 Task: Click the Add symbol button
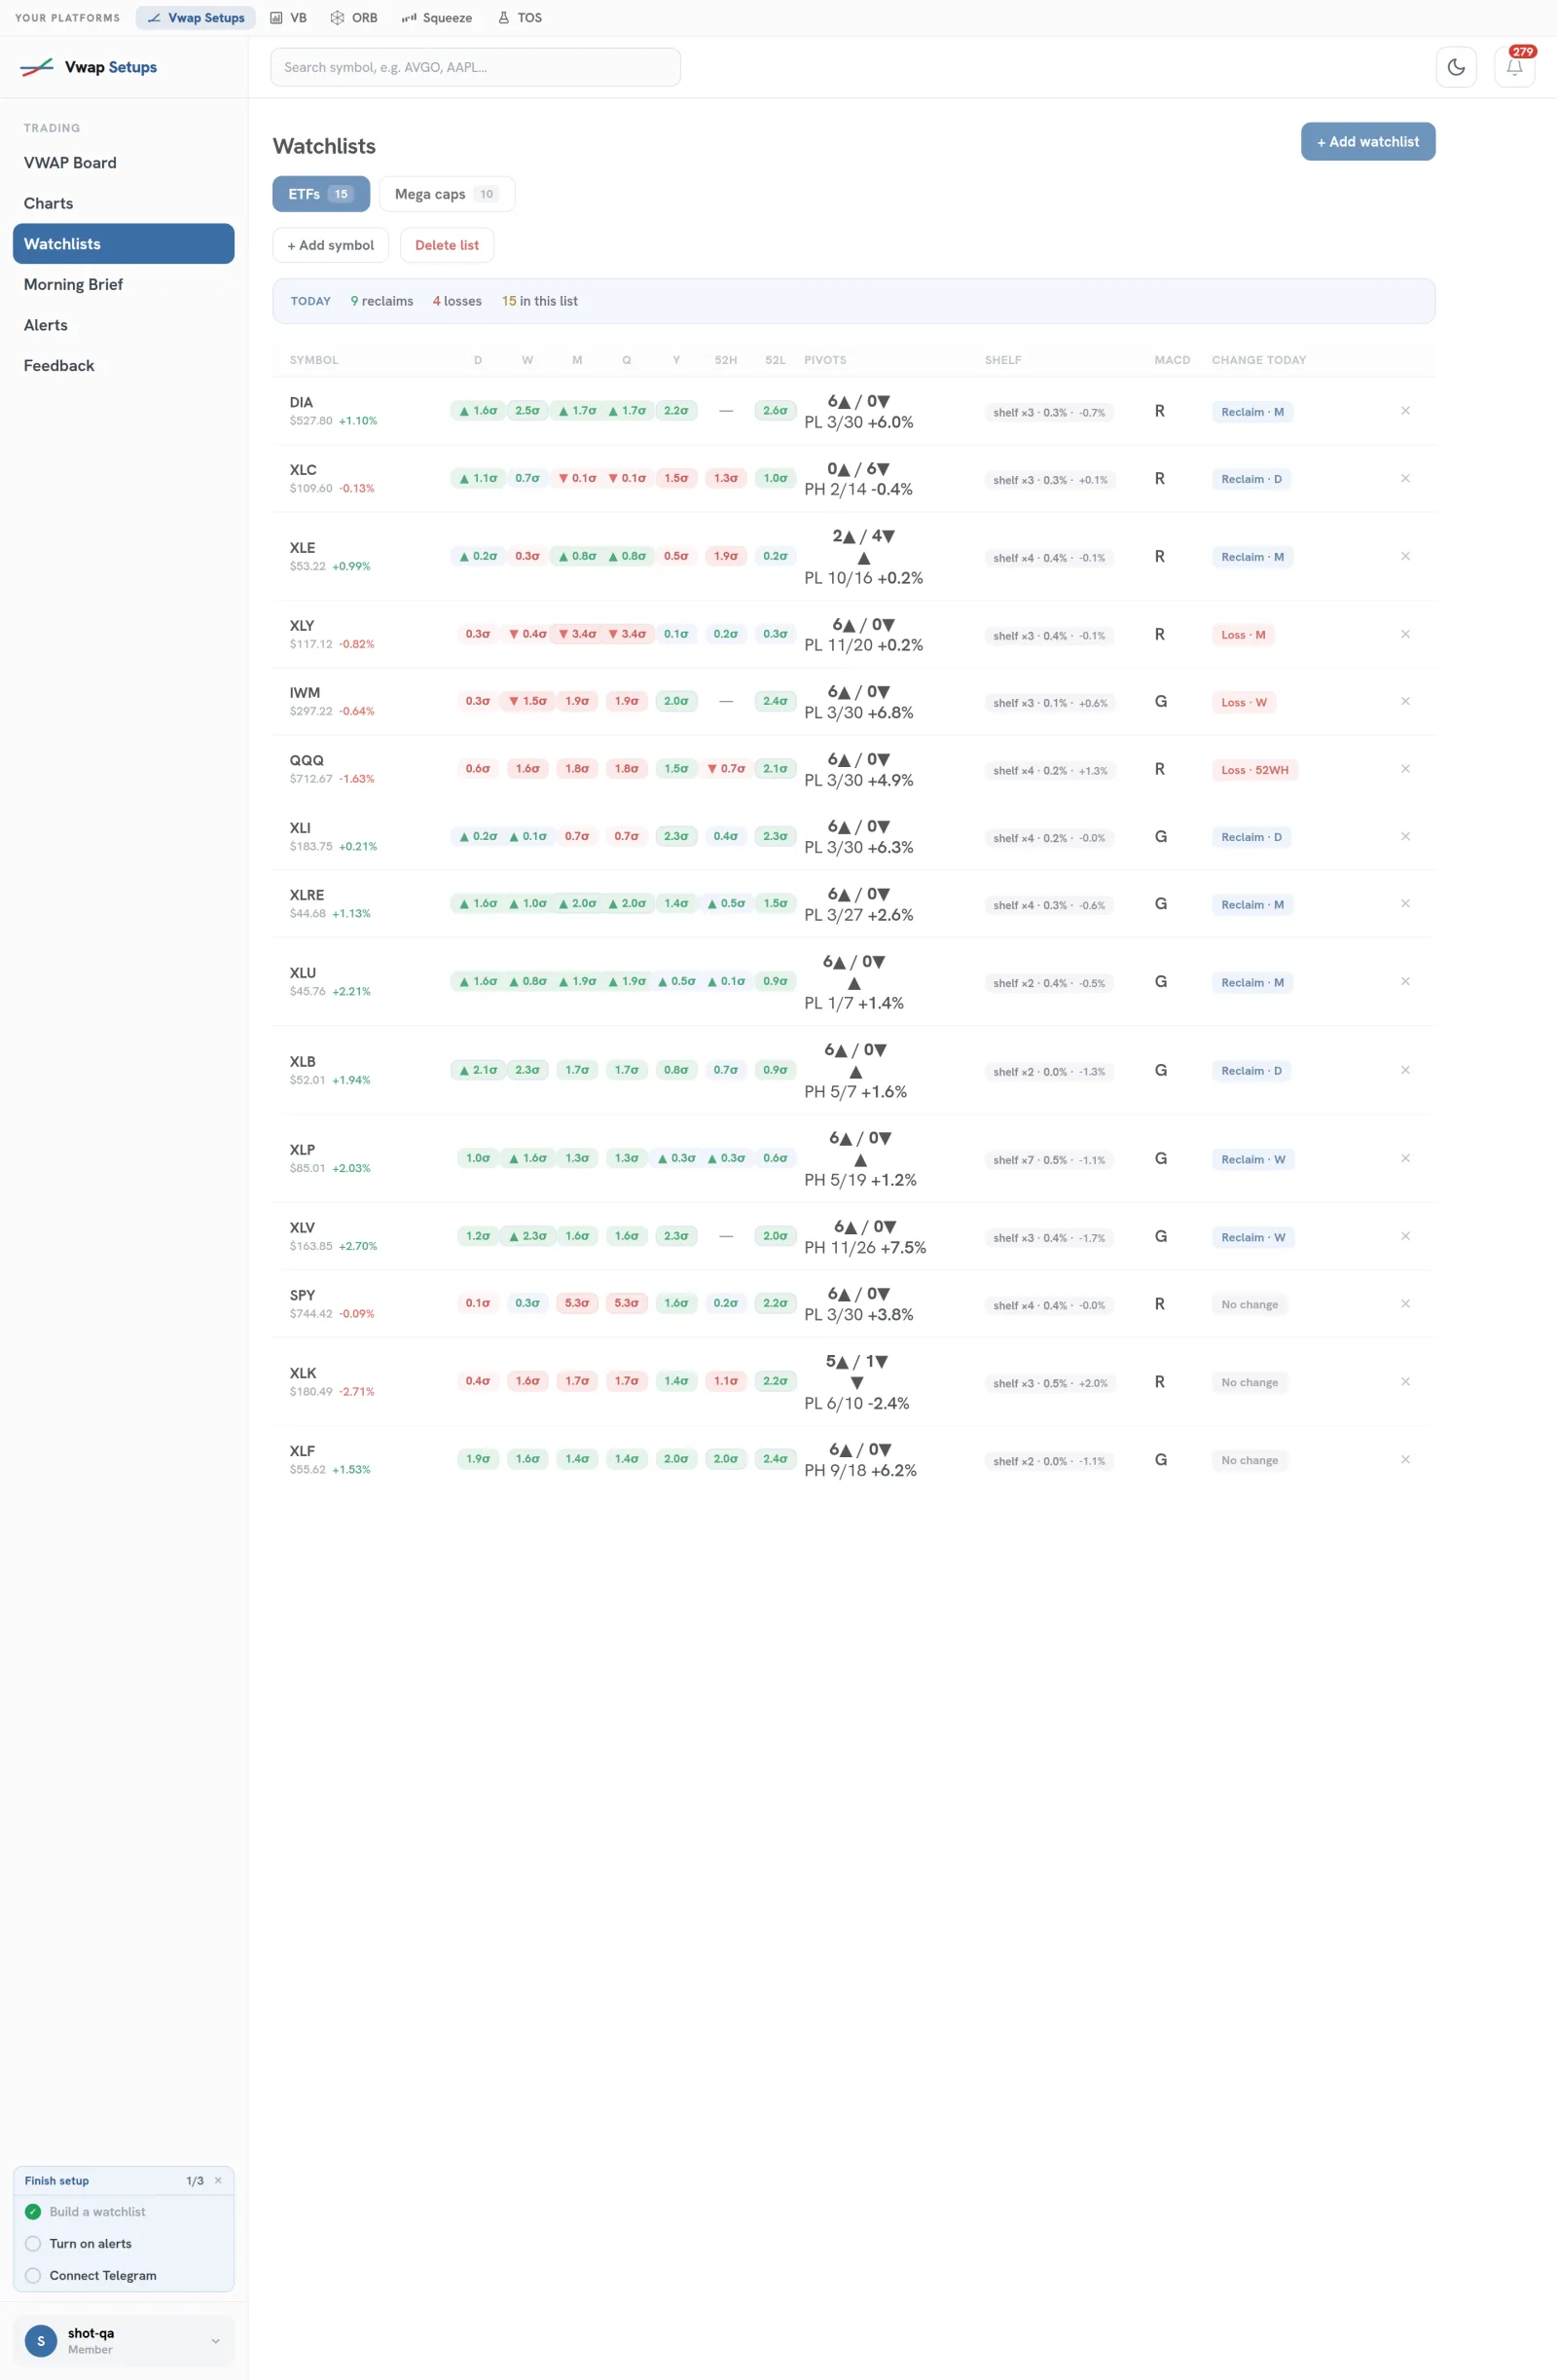coord(331,245)
